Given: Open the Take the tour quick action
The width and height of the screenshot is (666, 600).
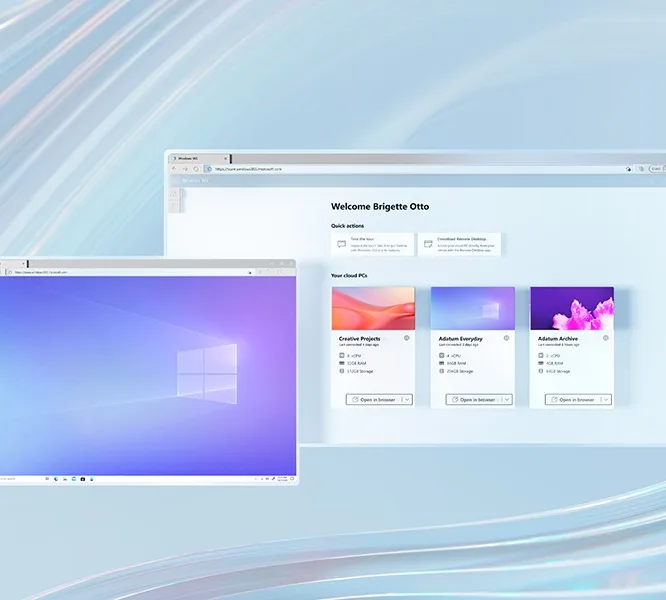Looking at the screenshot, I should [x=373, y=244].
